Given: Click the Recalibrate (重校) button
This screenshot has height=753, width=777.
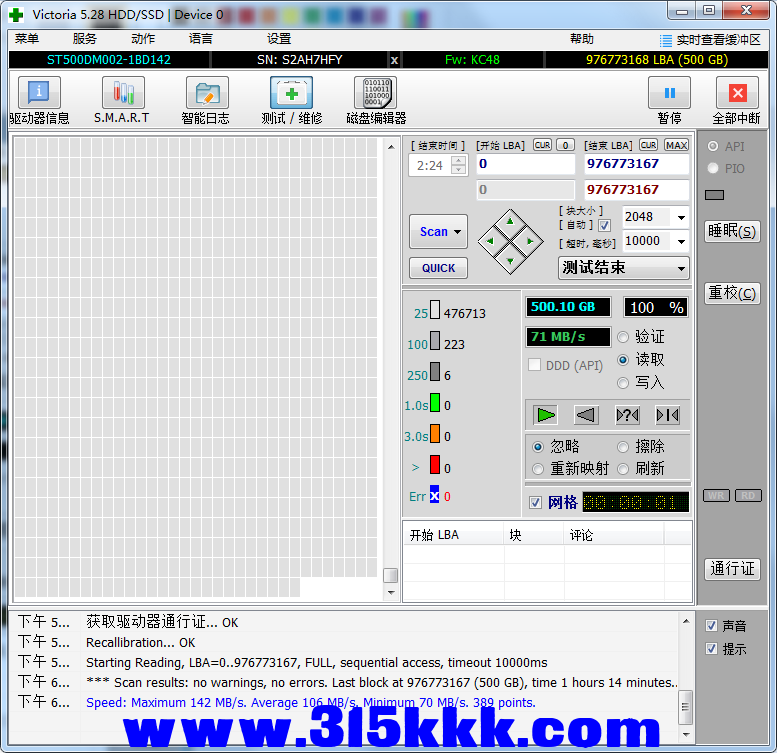Looking at the screenshot, I should (x=732, y=293).
